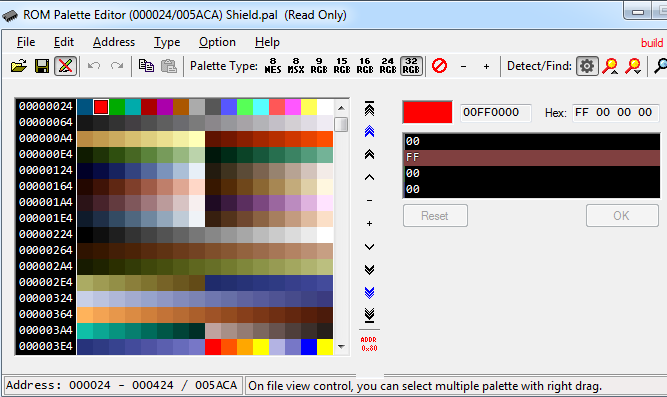
Task: Click address label 00000224
Action: tap(46, 234)
